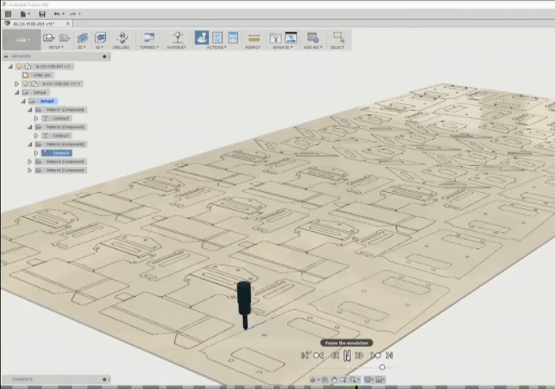Image resolution: width=555 pixels, height=389 pixels.
Task: Open Display Settings monitor icon
Action: coord(368,380)
